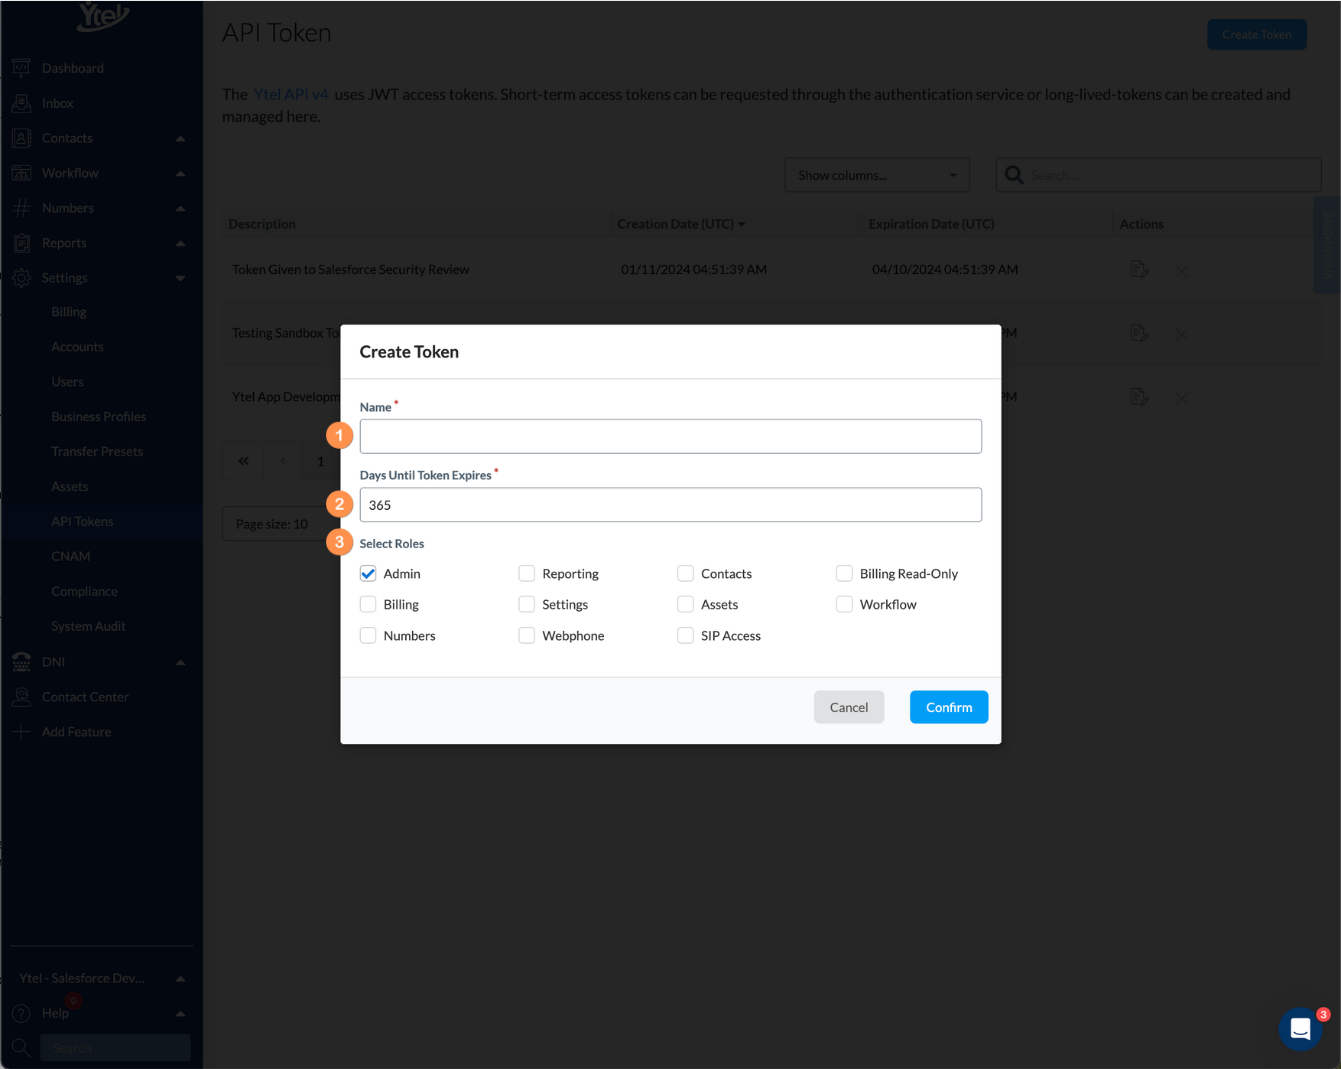1341x1069 pixels.
Task: Click the table search magnifier icon
Action: click(1014, 175)
